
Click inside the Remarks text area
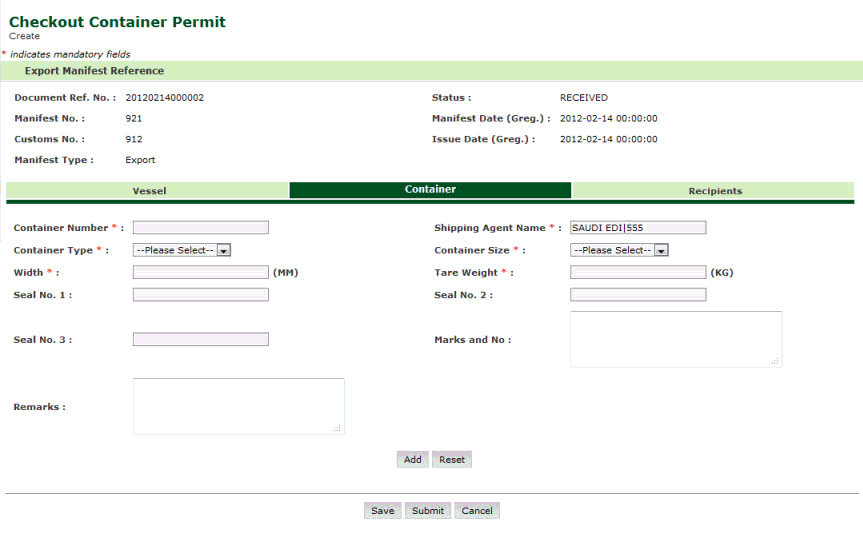click(238, 406)
